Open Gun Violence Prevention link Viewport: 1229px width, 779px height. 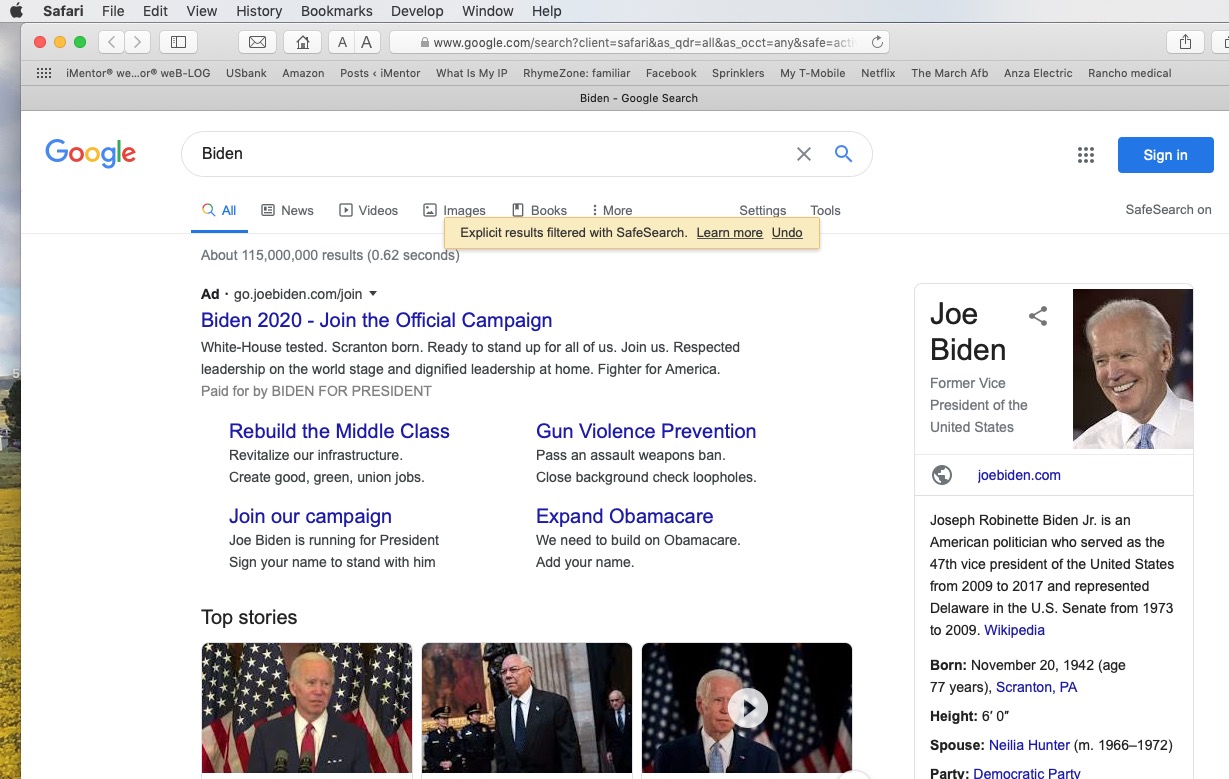pyautogui.click(x=646, y=431)
